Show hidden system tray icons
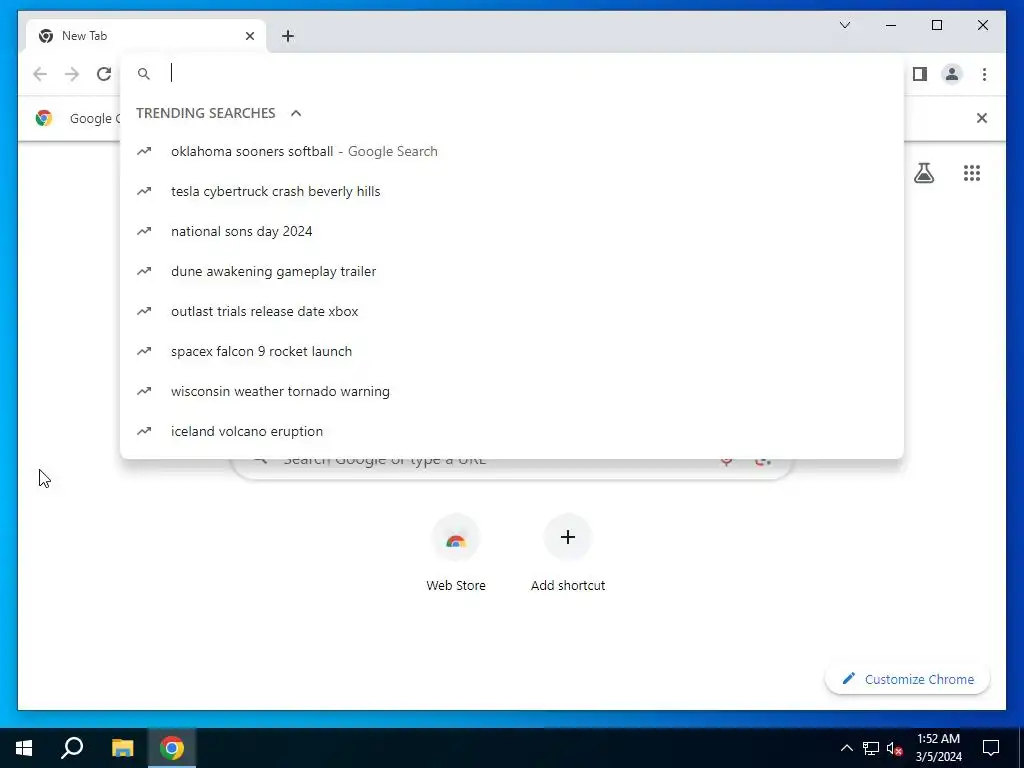Viewport: 1024px width, 768px height. tap(846, 748)
